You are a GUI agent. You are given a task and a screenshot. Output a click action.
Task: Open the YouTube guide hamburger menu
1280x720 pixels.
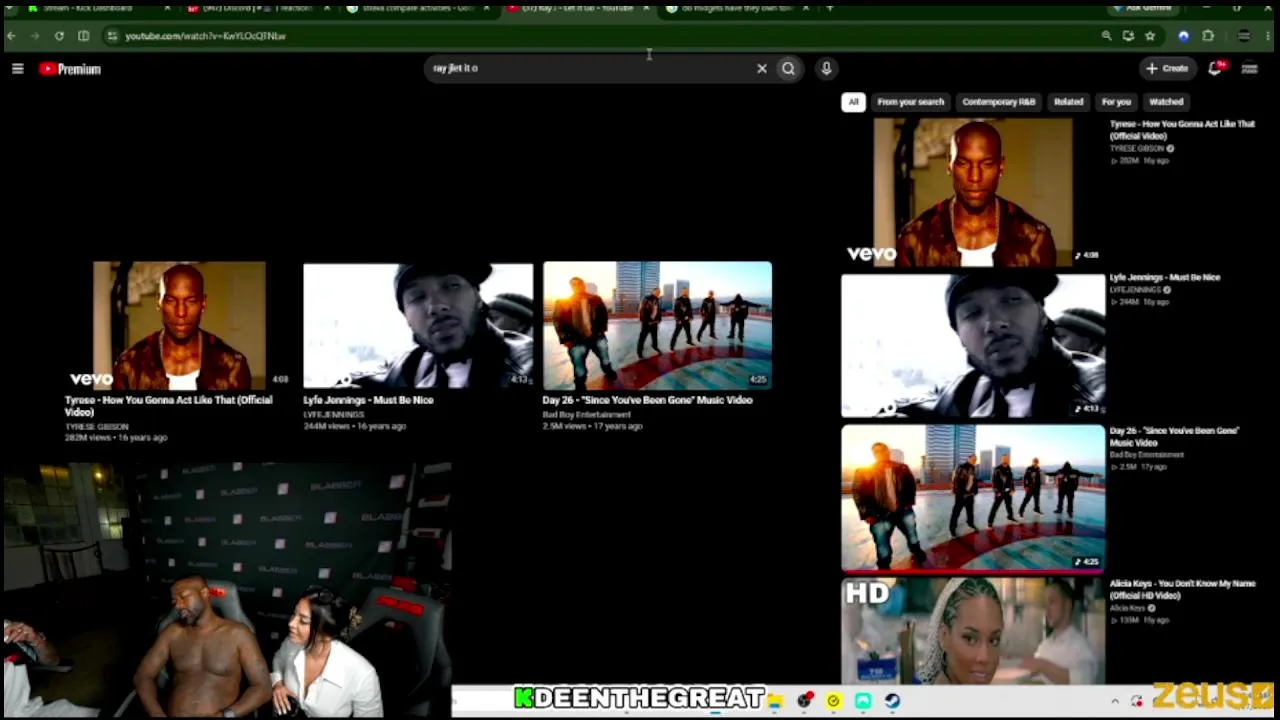tap(17, 69)
